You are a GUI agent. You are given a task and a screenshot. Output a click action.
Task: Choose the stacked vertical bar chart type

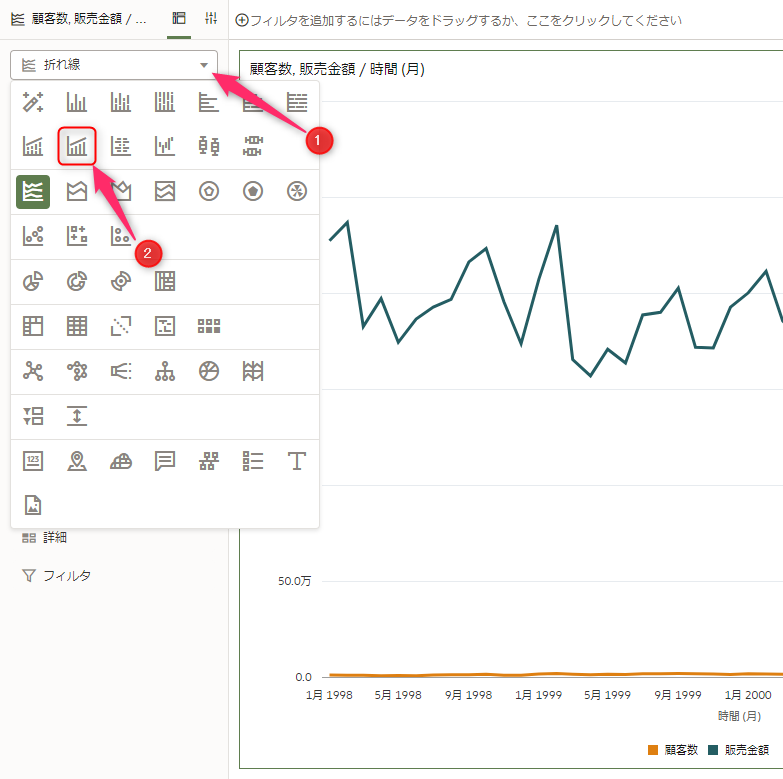pos(121,102)
